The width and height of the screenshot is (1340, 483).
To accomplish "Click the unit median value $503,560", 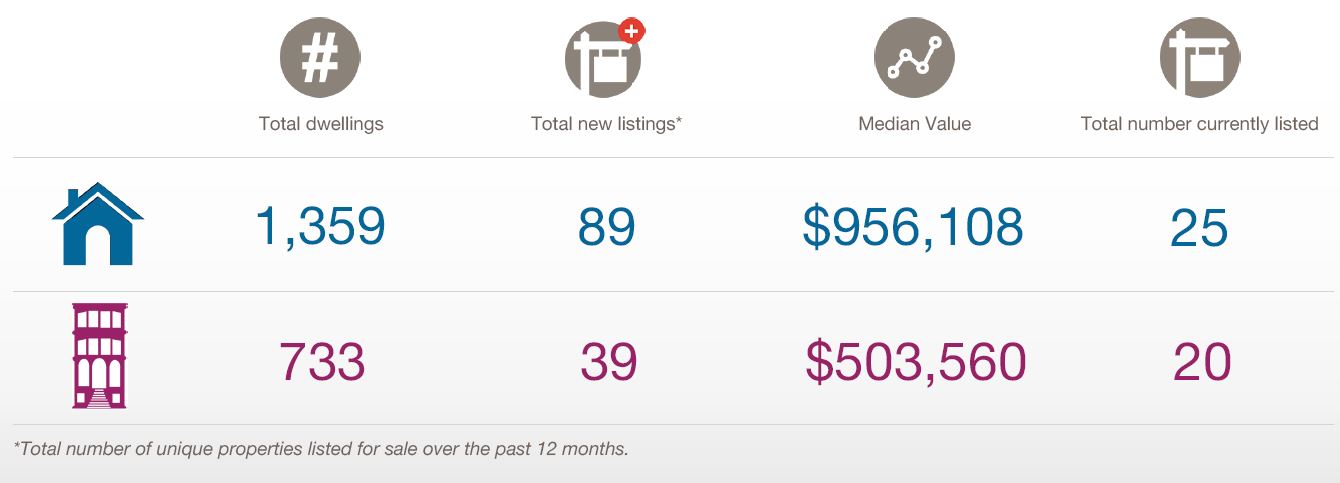I will point(916,361).
